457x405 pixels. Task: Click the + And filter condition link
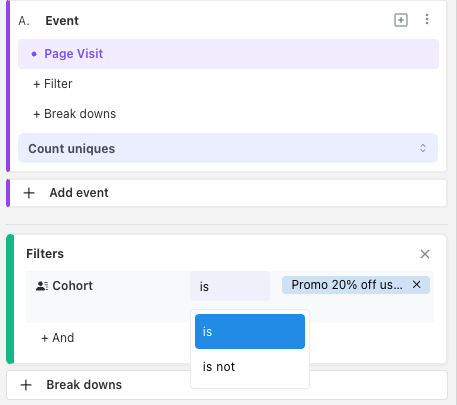[x=57, y=338]
